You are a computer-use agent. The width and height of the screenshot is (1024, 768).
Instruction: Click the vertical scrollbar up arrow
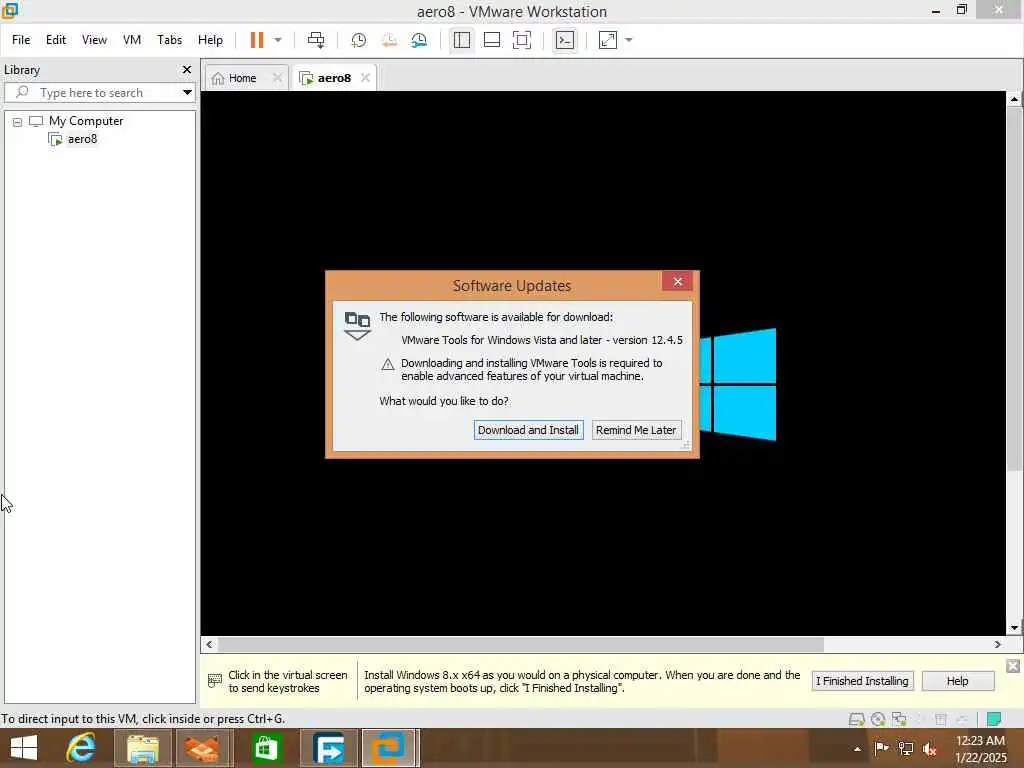1014,99
